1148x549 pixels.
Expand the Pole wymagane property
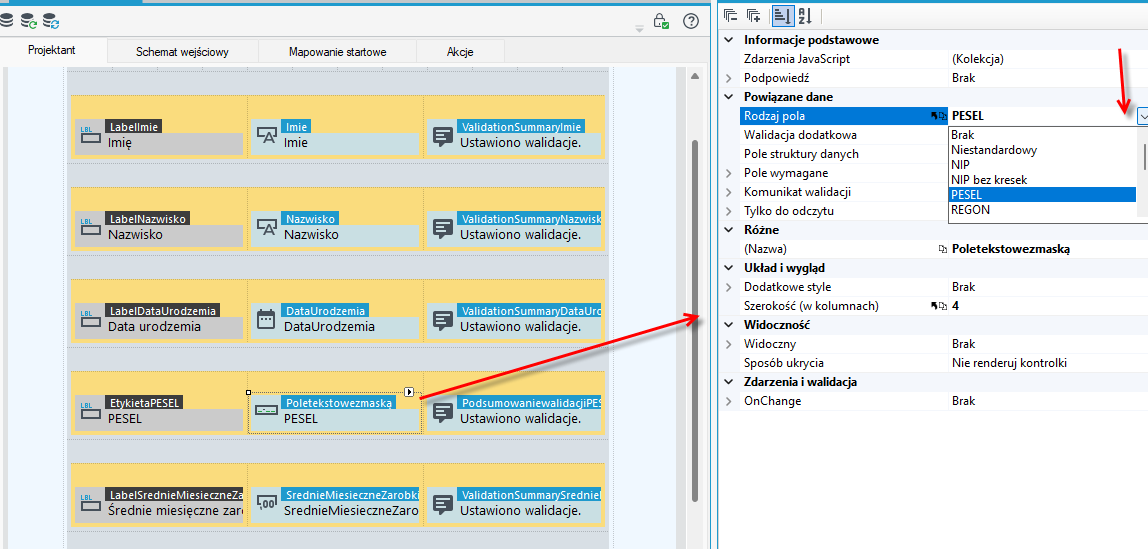[728, 173]
